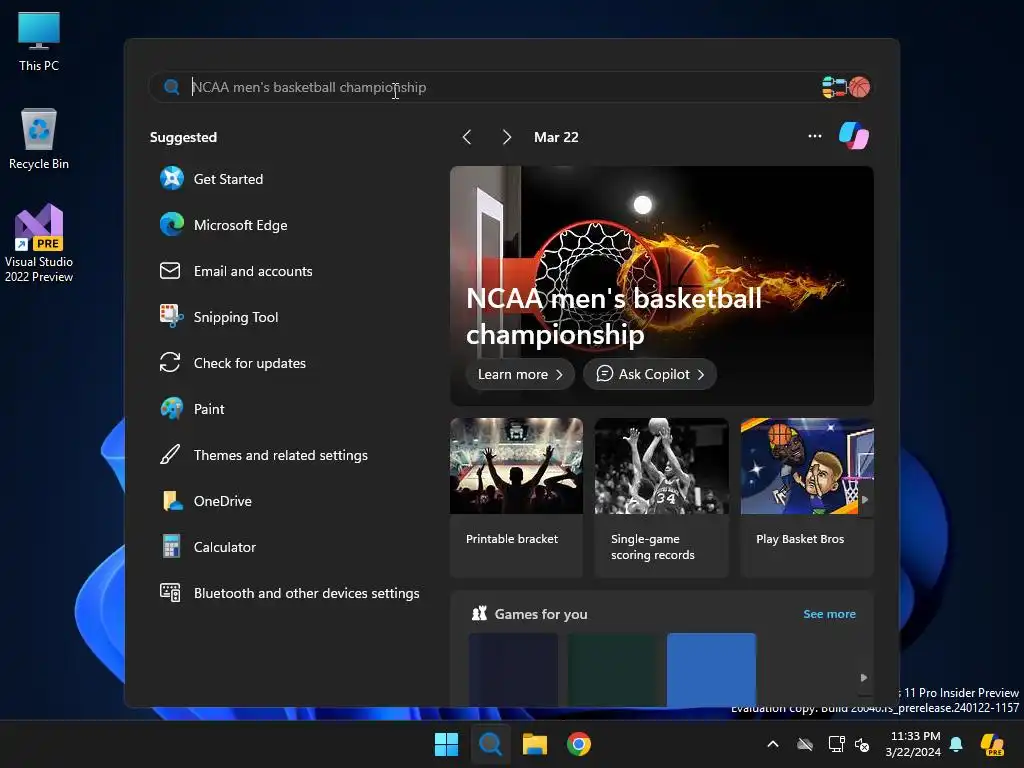Viewport: 1024px width, 768px height.
Task: Open the OneDrive app icon
Action: tap(172, 501)
